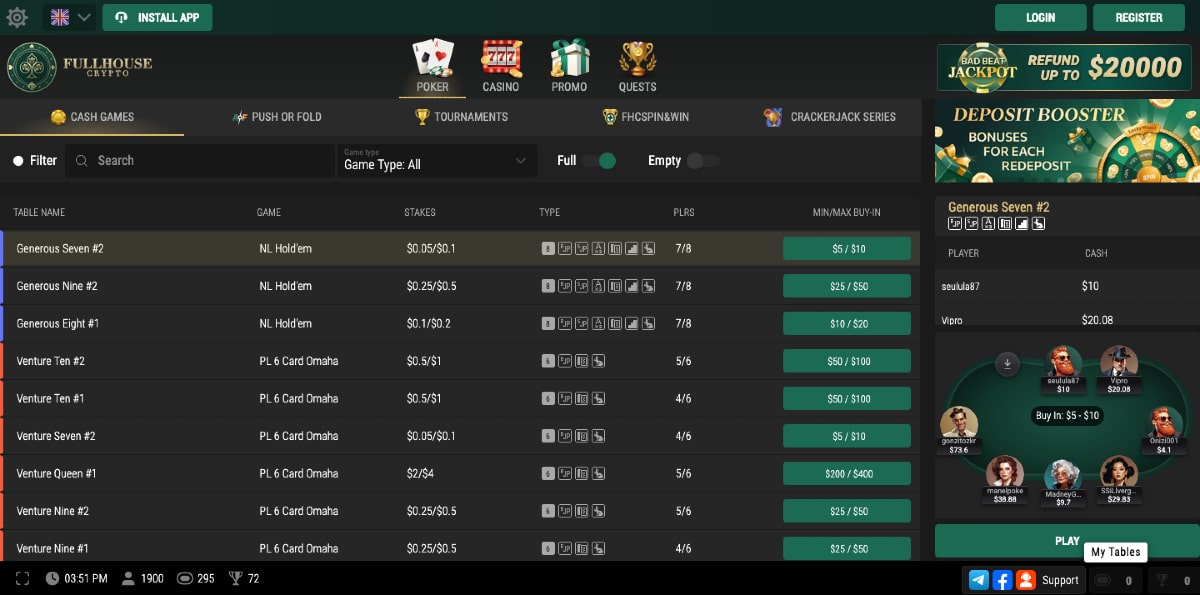
Task: Click Vipro's avatar on the table preview
Action: [x=1118, y=362]
